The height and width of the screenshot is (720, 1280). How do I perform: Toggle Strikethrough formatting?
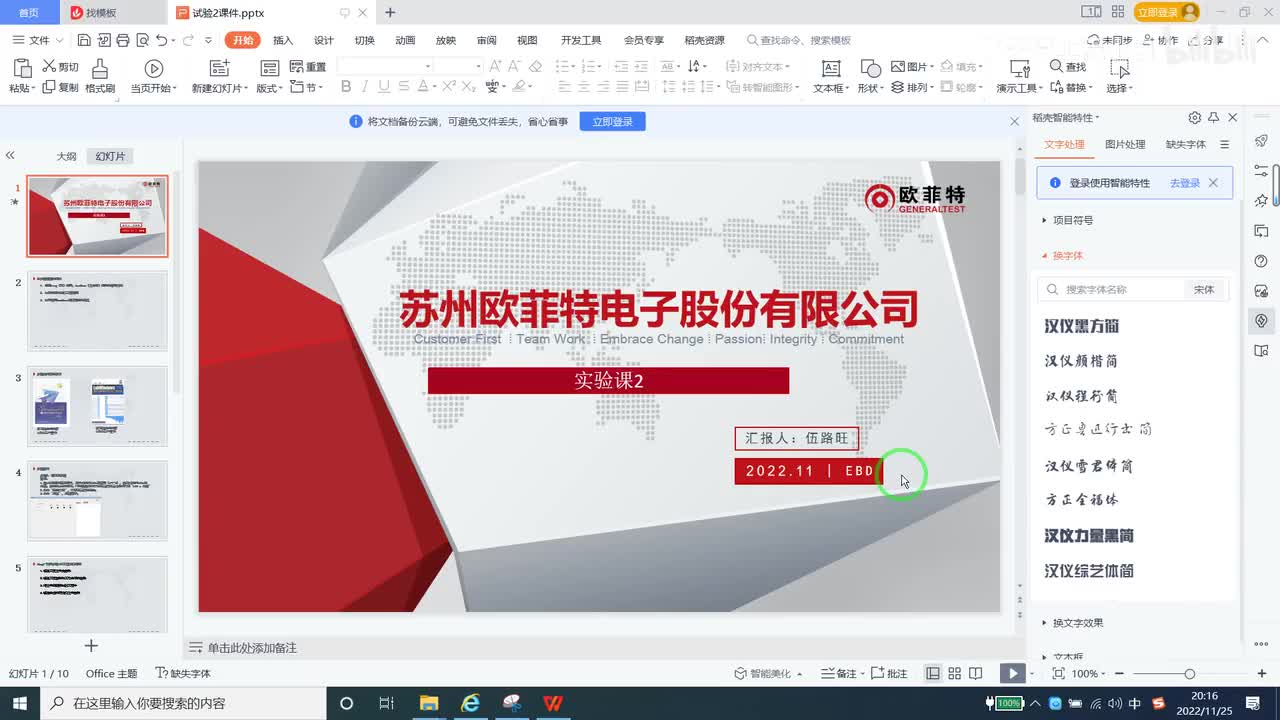point(403,87)
